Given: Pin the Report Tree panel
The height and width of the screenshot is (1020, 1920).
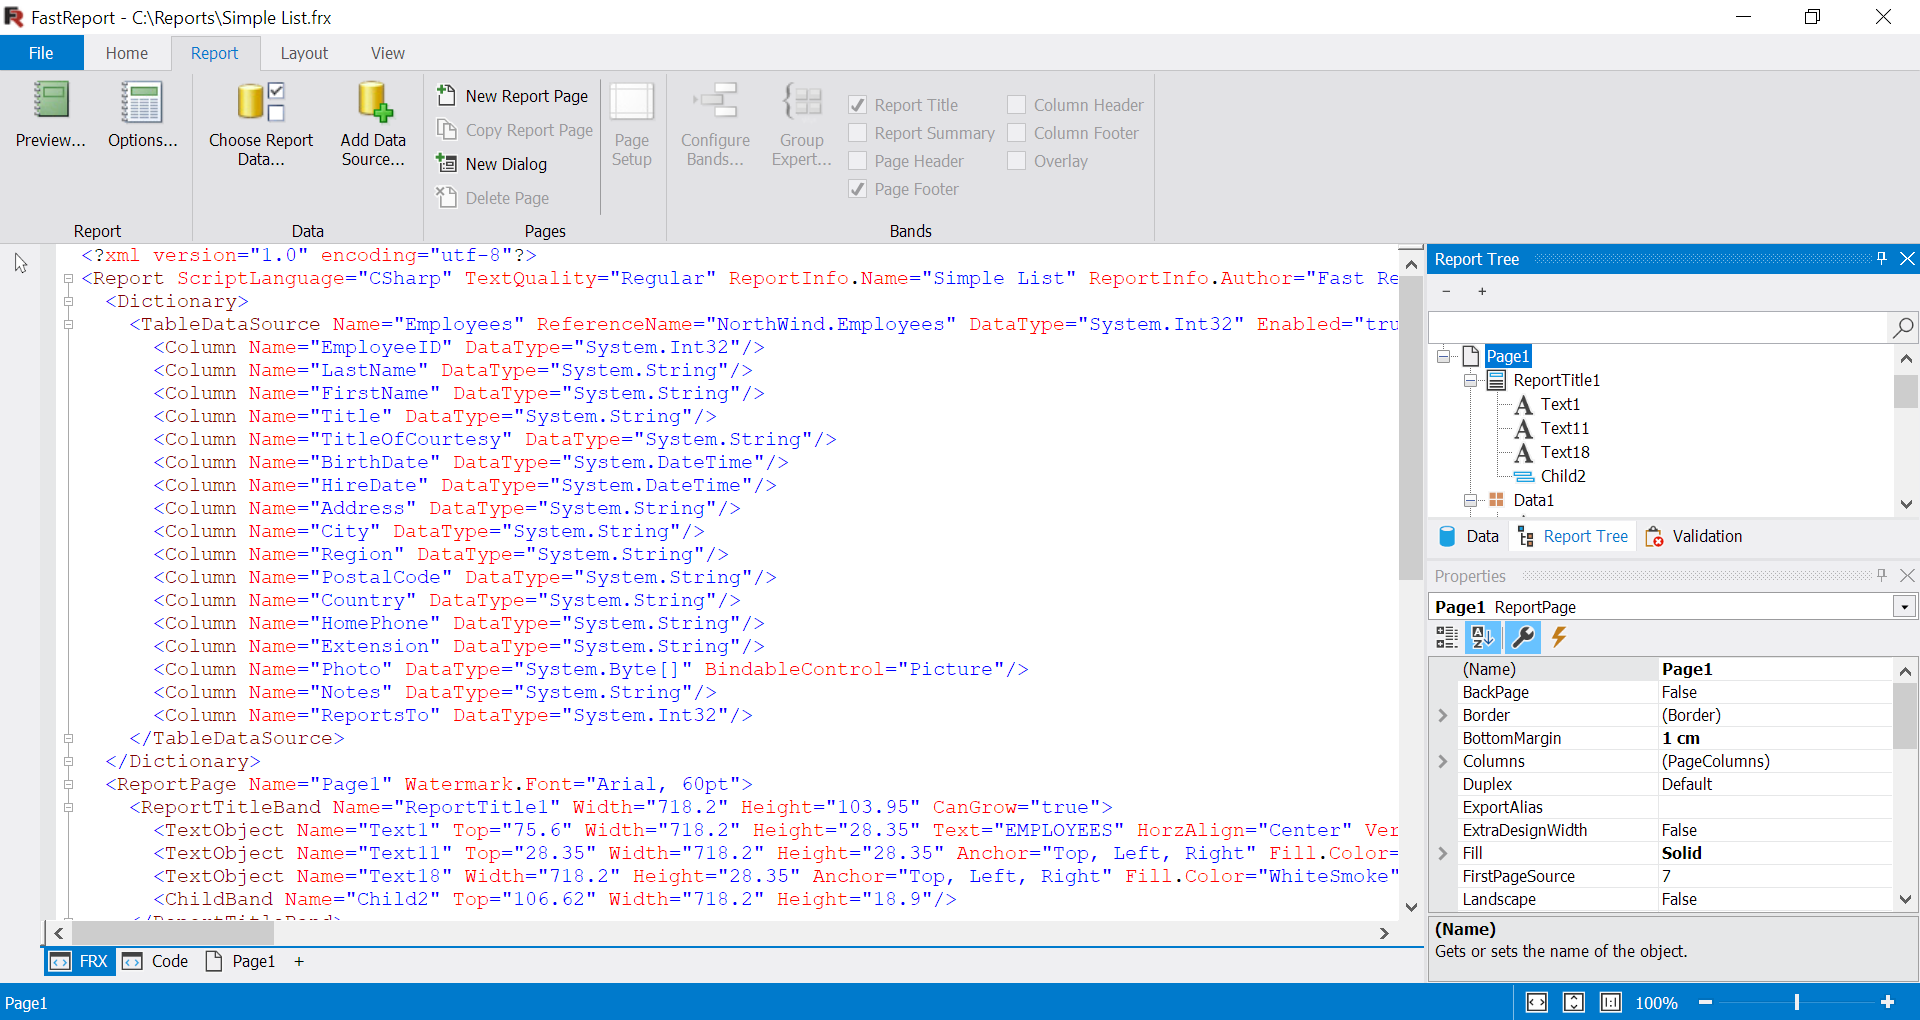Looking at the screenshot, I should pyautogui.click(x=1881, y=259).
